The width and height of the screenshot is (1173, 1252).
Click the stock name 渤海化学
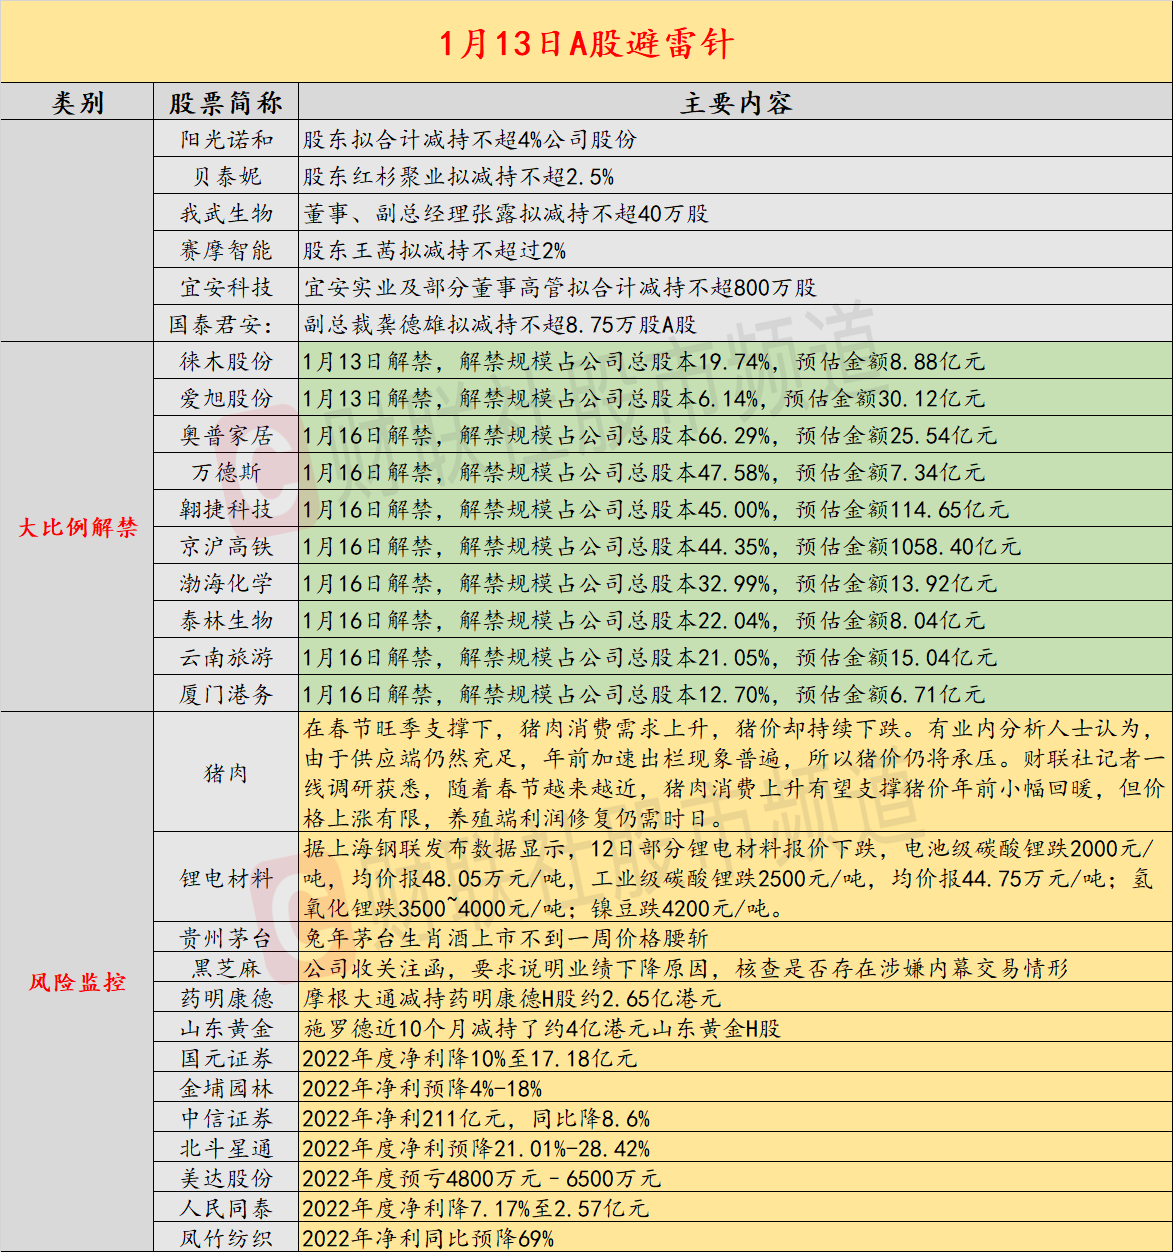click(x=226, y=583)
